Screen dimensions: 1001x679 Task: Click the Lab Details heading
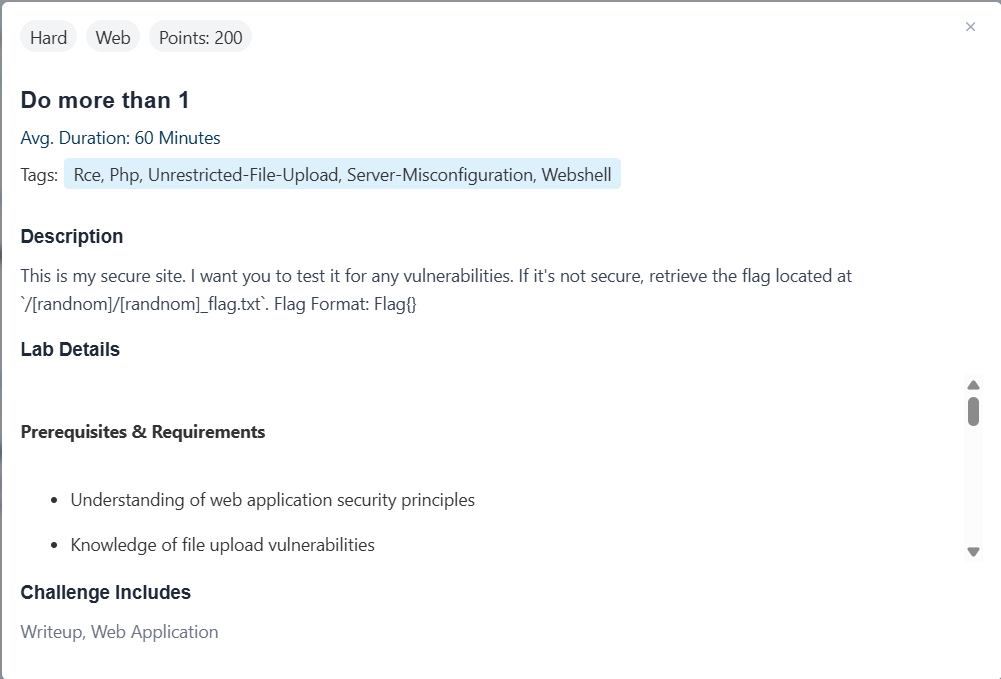tap(70, 350)
